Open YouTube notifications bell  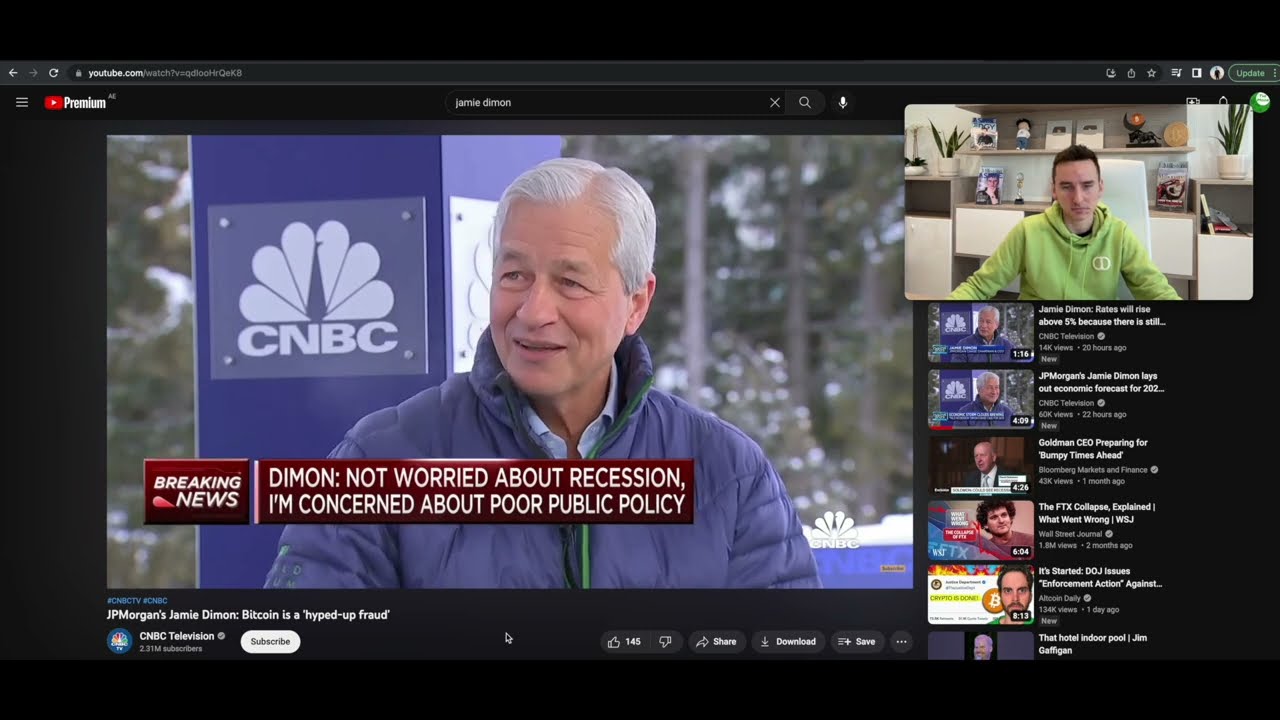point(1223,102)
